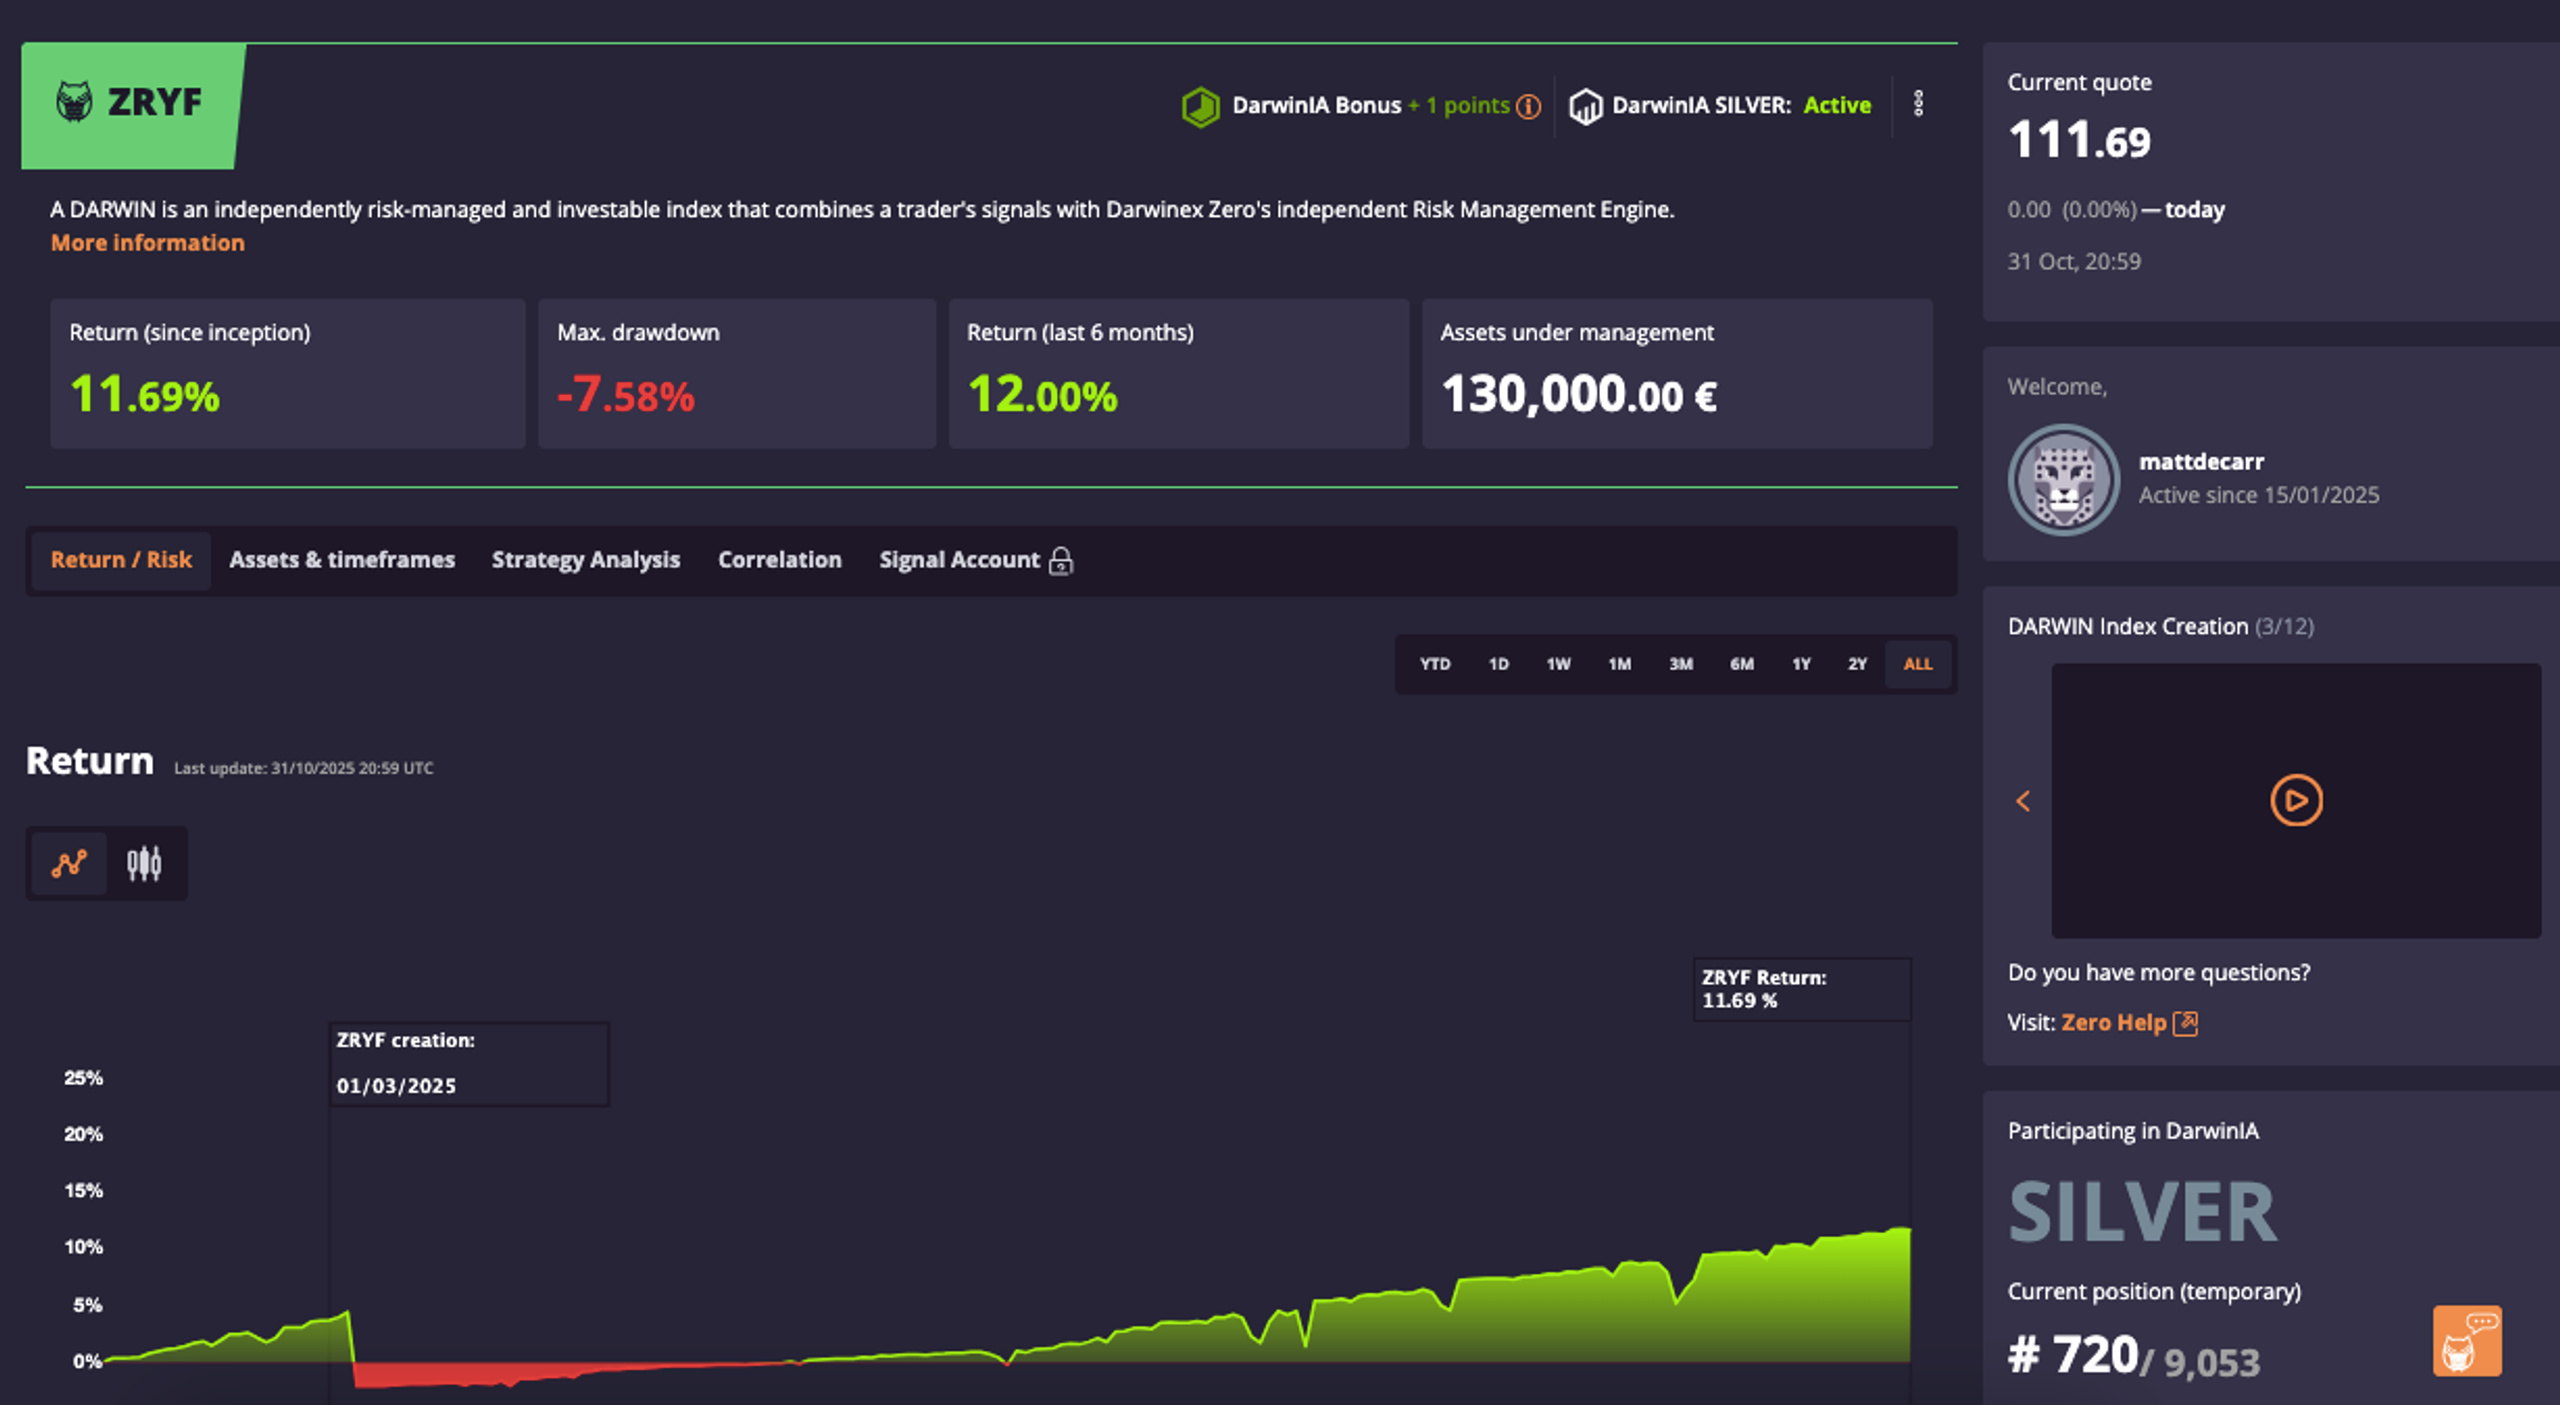Image resolution: width=2560 pixels, height=1405 pixels.
Task: Switch to line chart view
Action: [x=69, y=863]
